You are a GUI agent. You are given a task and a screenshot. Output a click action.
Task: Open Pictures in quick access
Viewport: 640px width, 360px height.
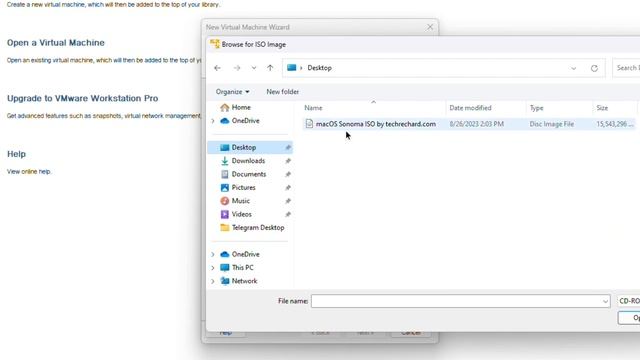click(243, 188)
